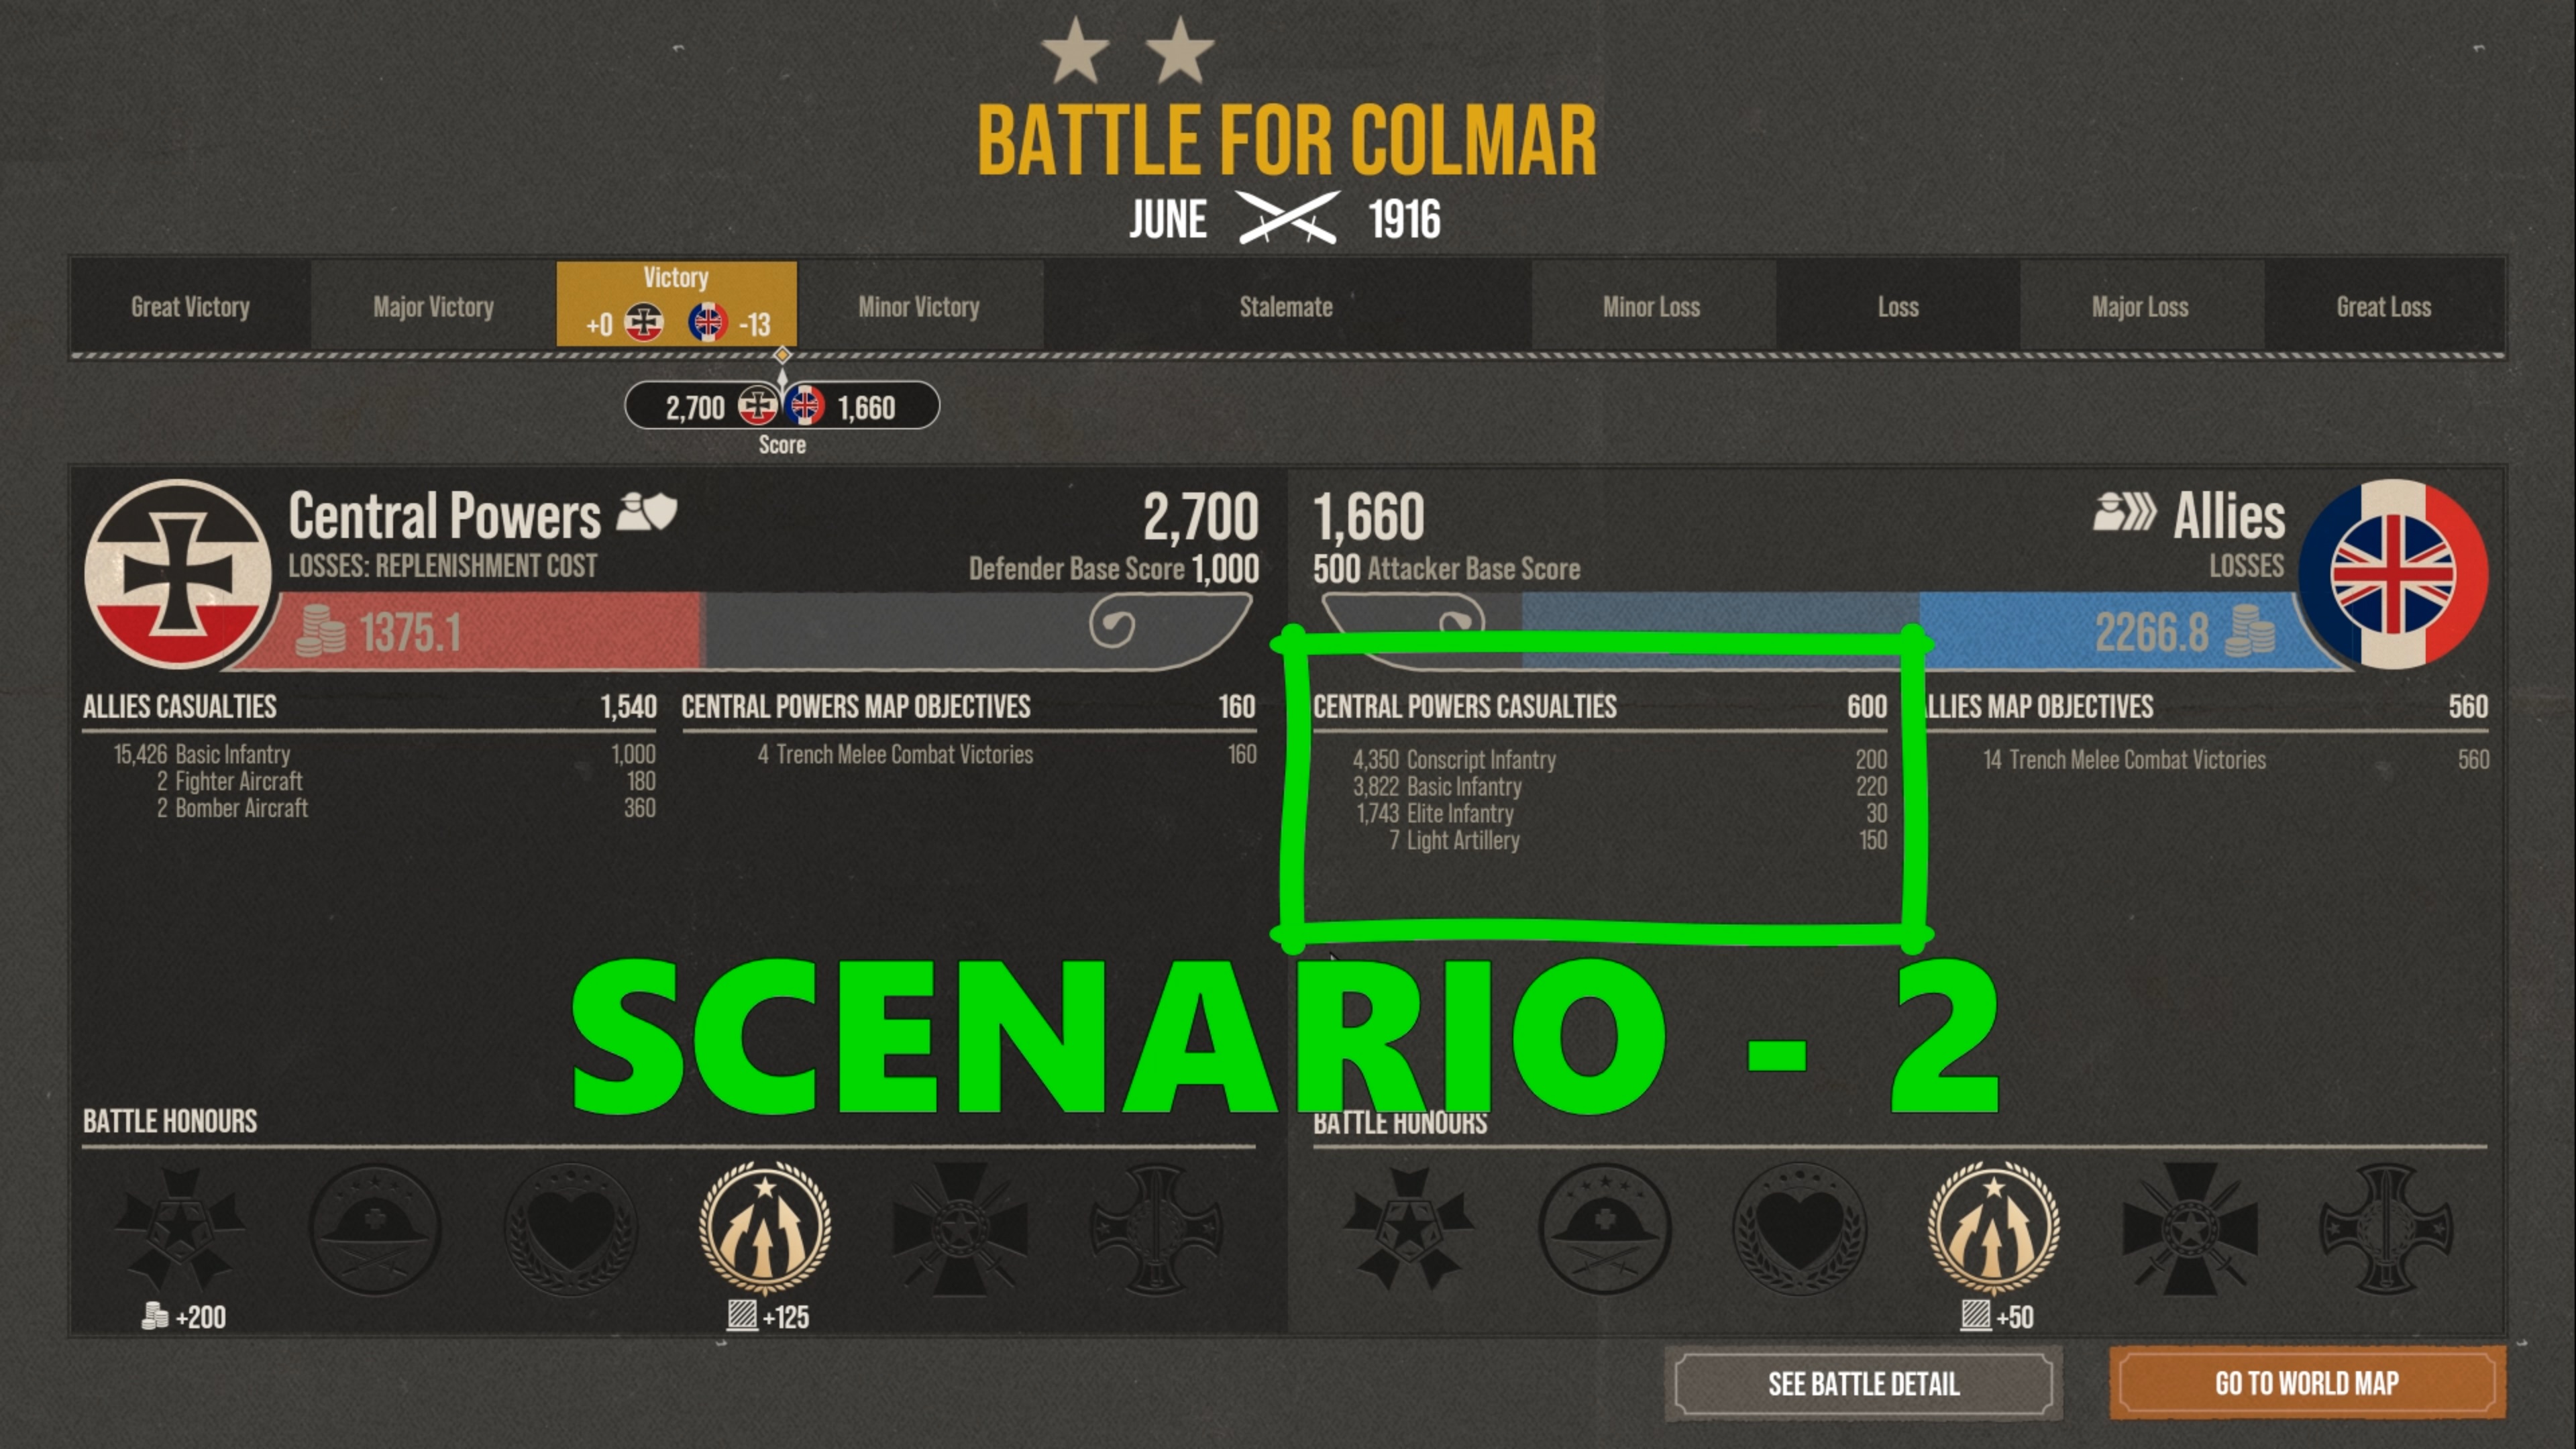Select the Allies lit arrows battle honour medal
Viewport: 2576px width, 1449px height.
(x=1993, y=1228)
